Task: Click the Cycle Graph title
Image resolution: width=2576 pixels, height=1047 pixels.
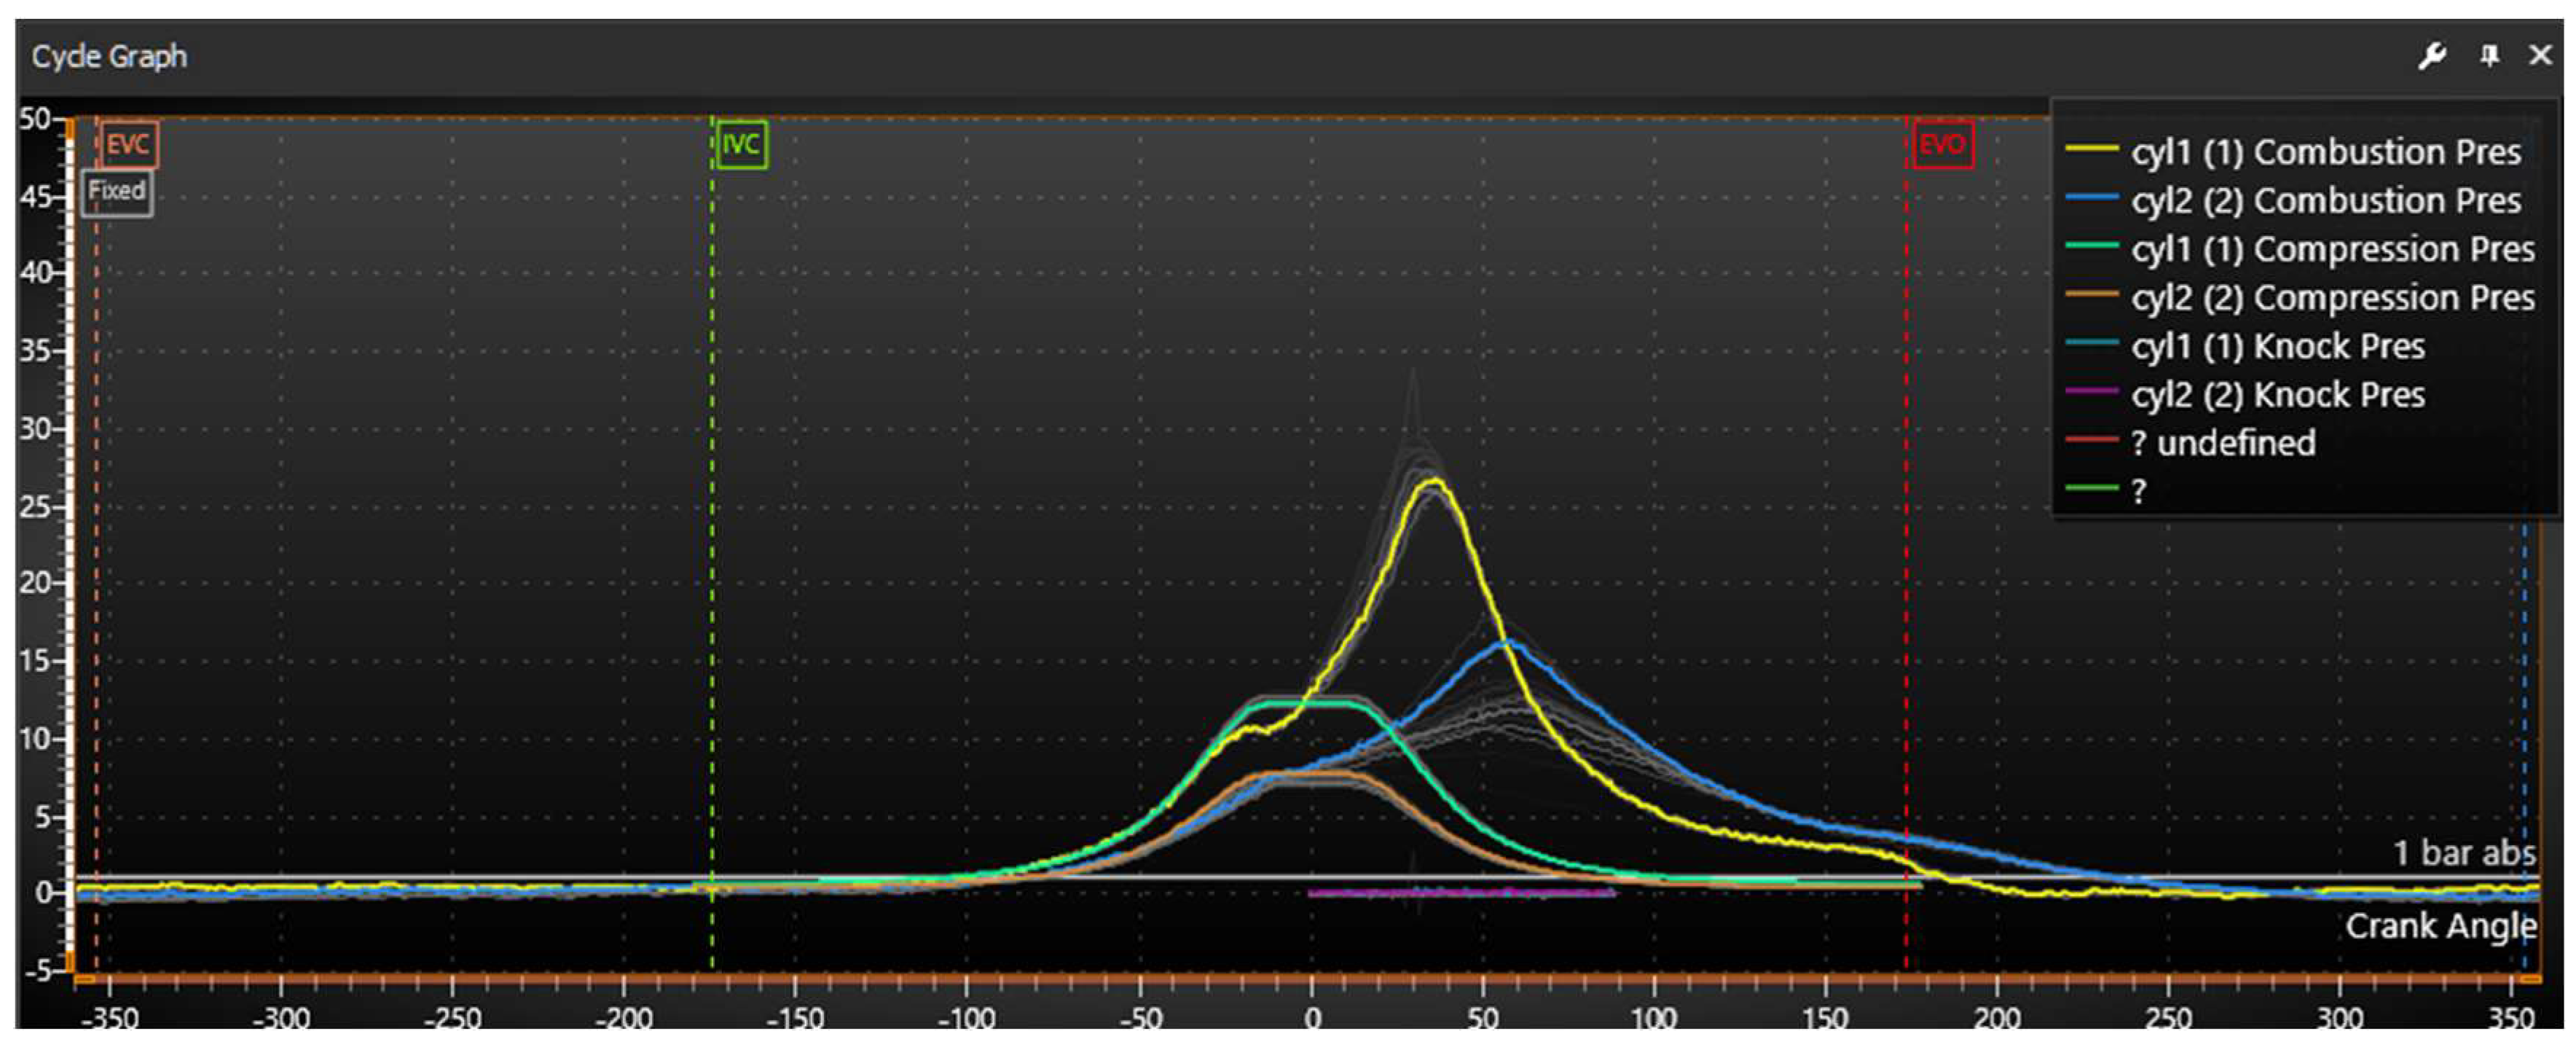Action: [x=109, y=56]
